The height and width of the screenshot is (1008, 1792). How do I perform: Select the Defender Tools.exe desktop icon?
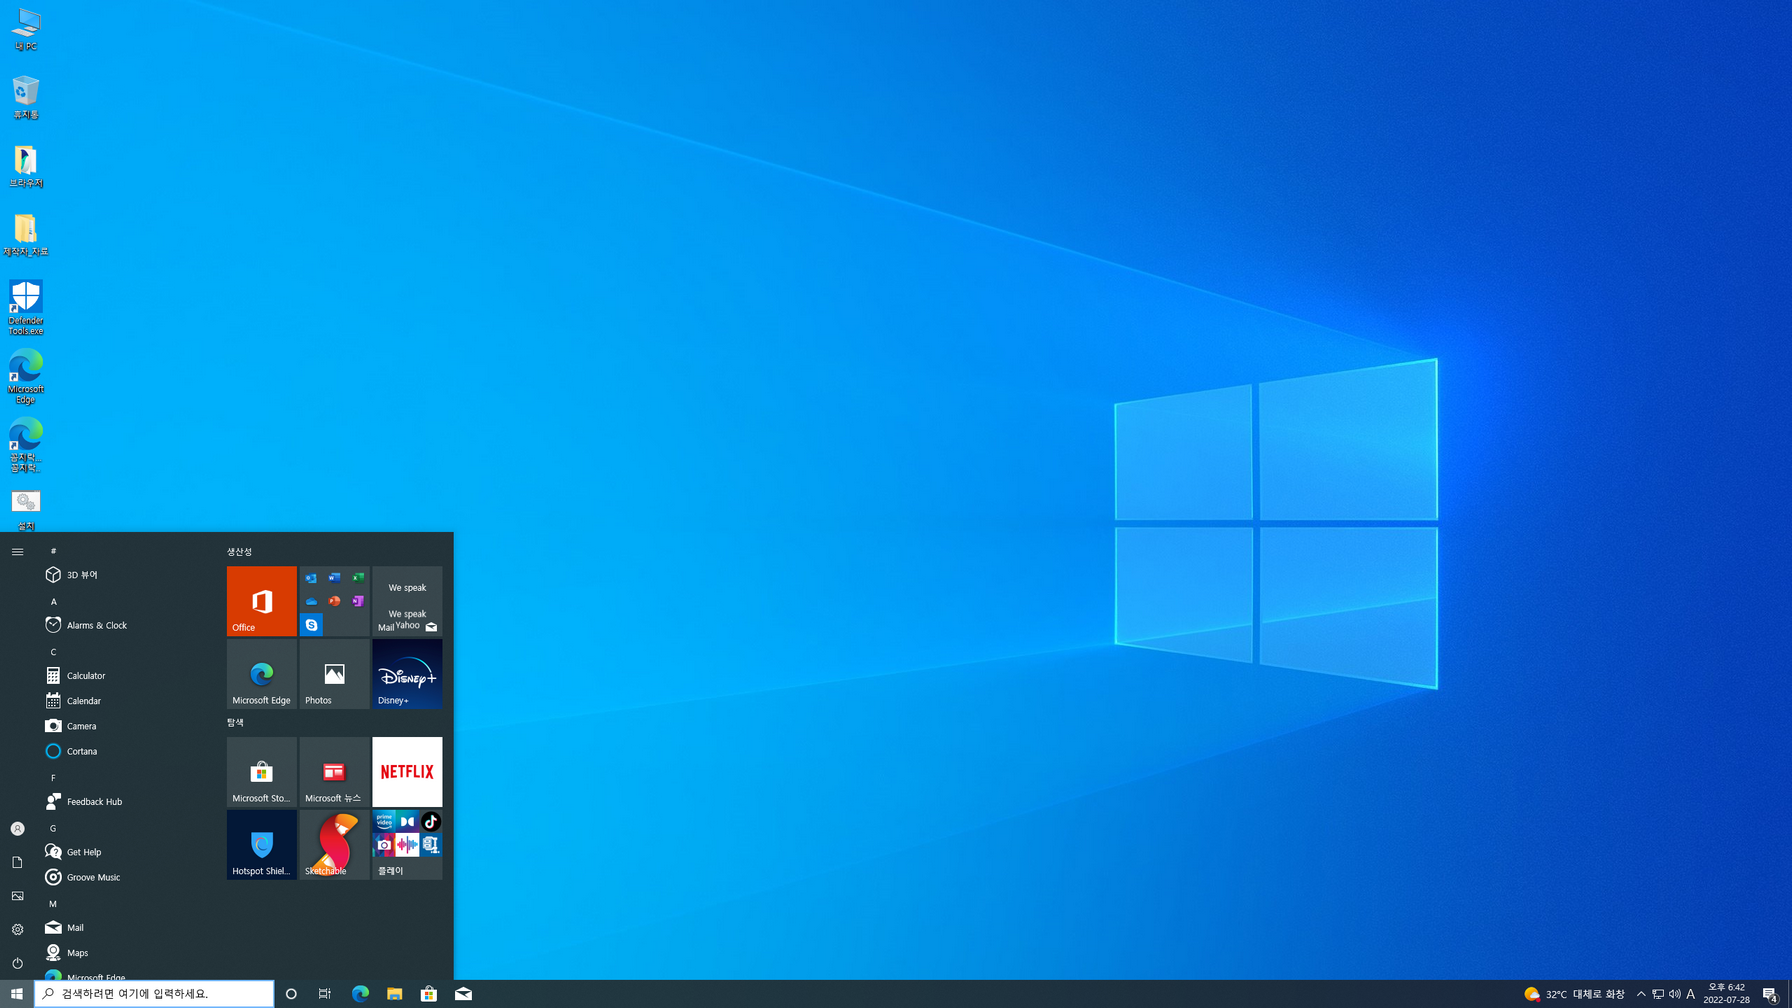pyautogui.click(x=26, y=308)
